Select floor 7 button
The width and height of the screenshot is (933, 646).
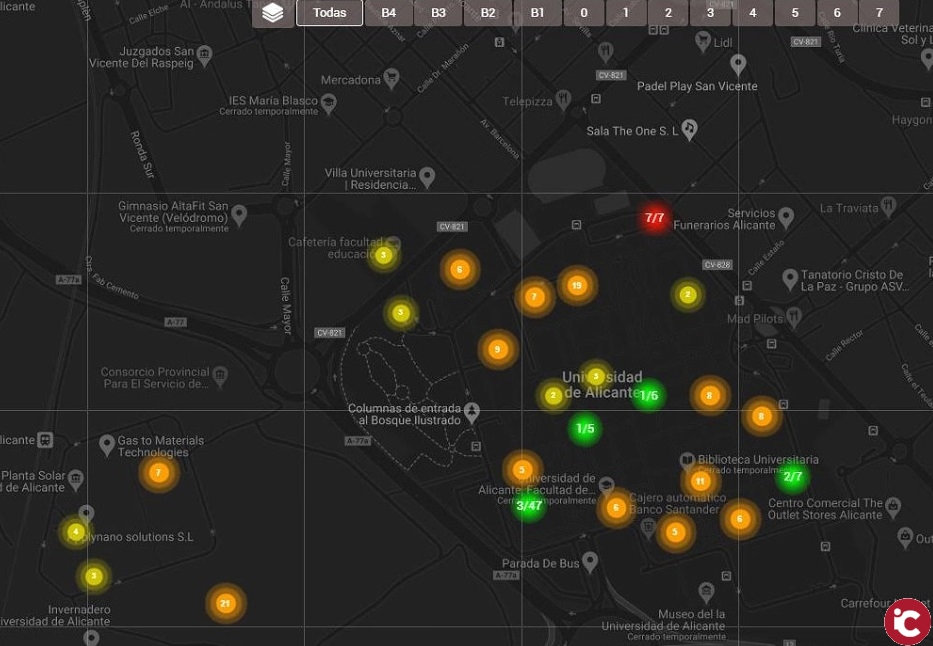[879, 13]
